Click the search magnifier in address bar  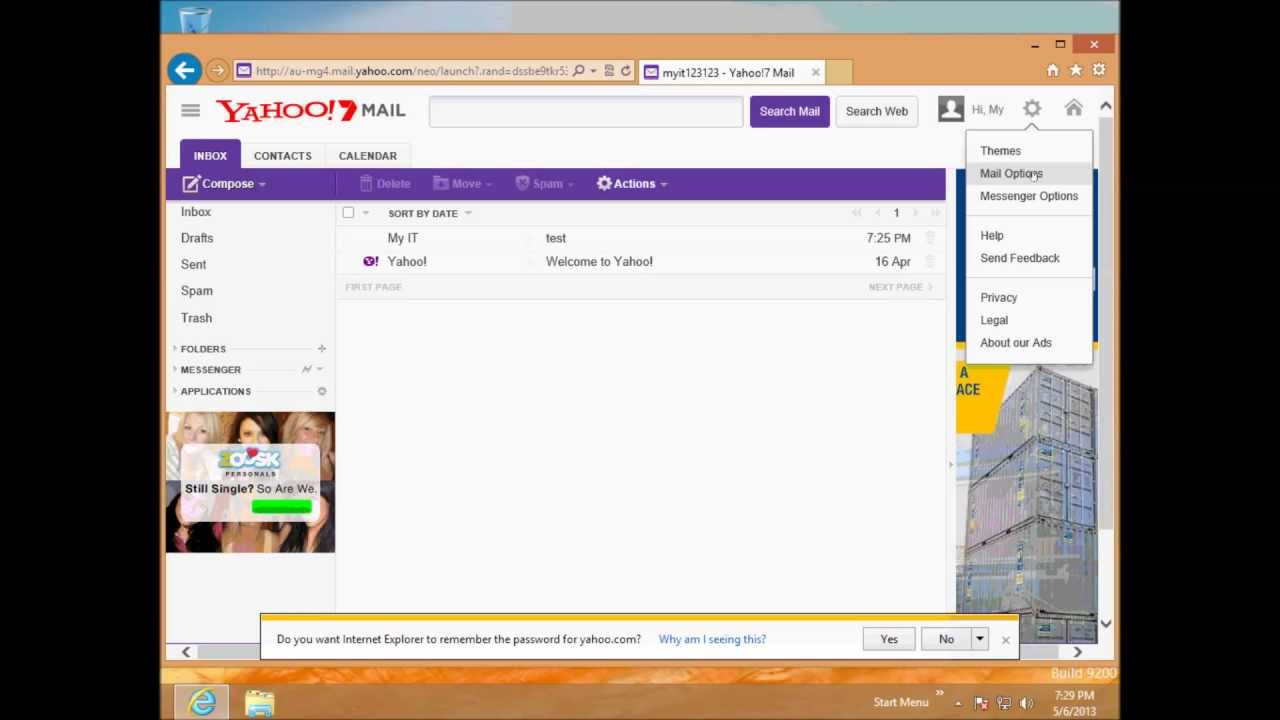point(578,71)
